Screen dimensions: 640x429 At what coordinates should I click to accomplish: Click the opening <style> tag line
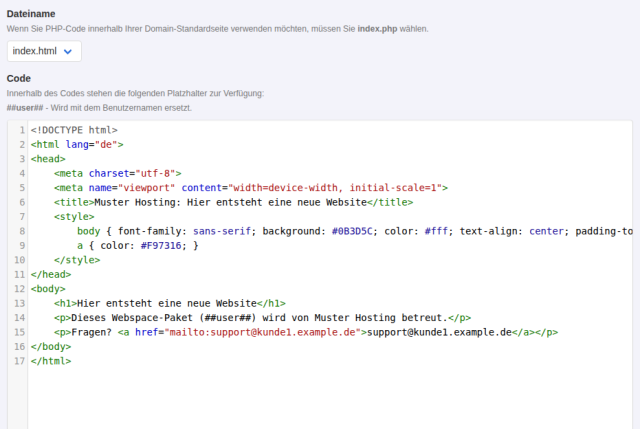pos(74,217)
